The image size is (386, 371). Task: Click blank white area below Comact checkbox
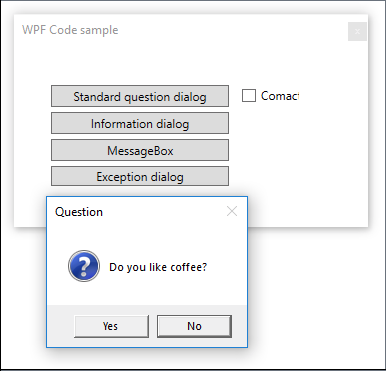(300, 150)
